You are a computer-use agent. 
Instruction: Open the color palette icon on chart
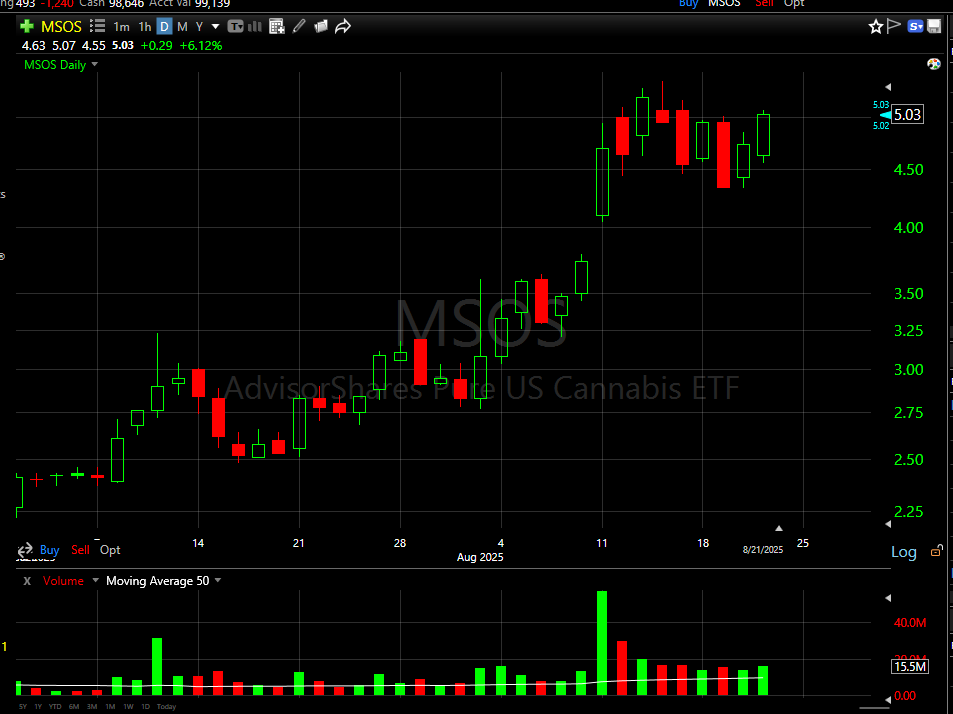(934, 64)
